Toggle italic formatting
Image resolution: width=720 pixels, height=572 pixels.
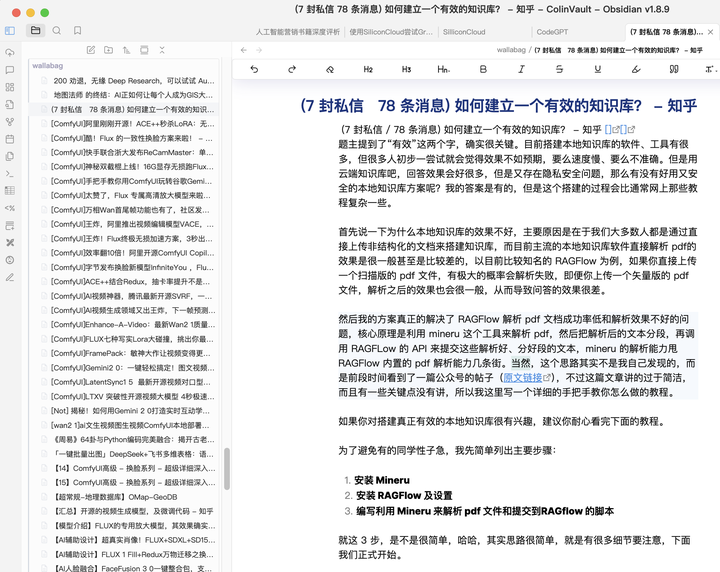coord(521,69)
